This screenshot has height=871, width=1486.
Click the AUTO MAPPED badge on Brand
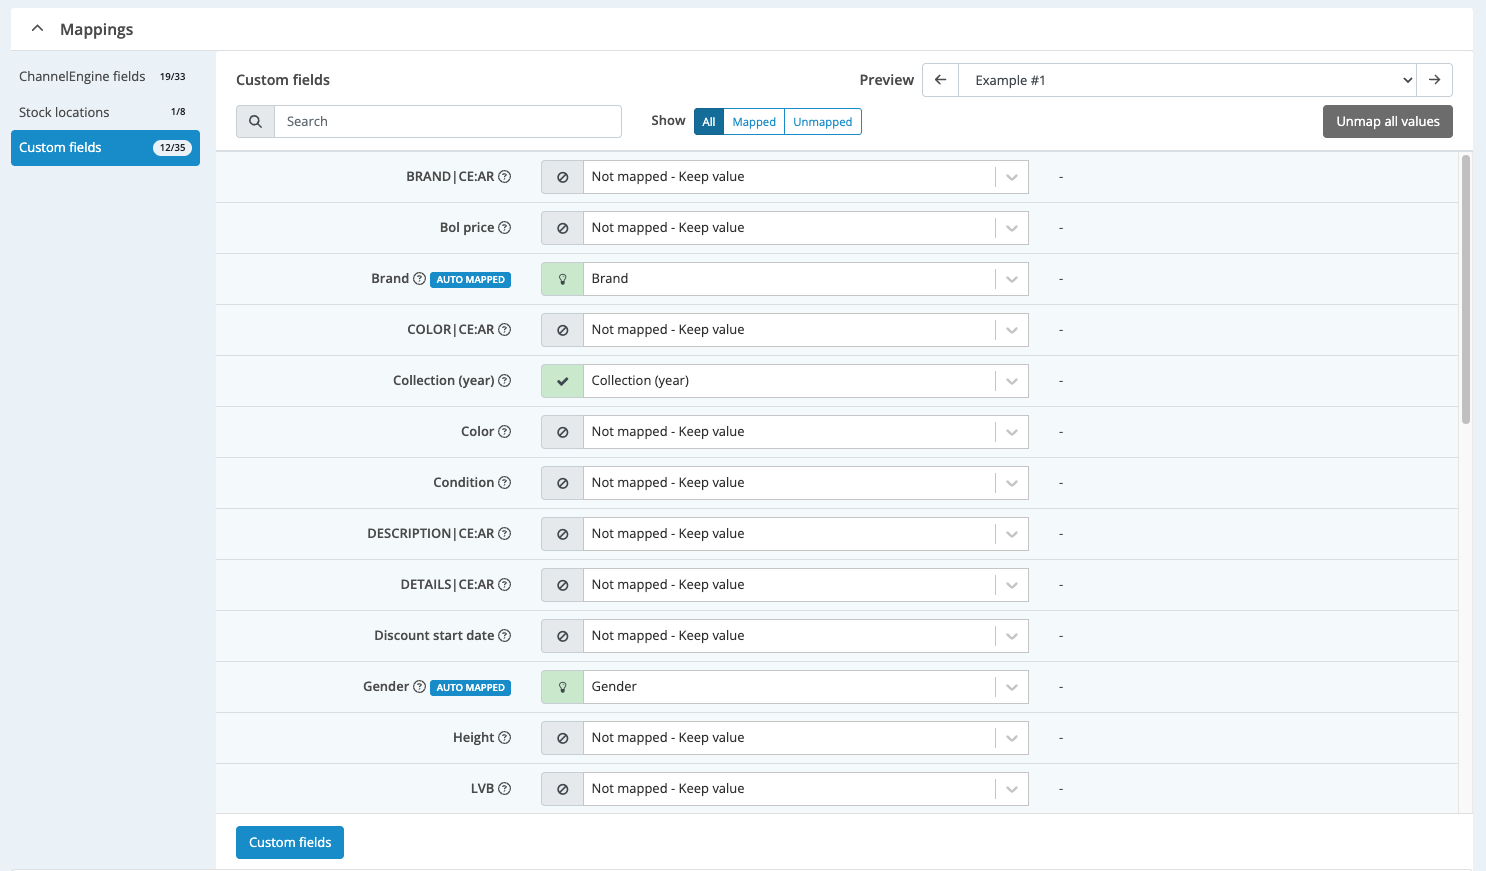tap(471, 280)
